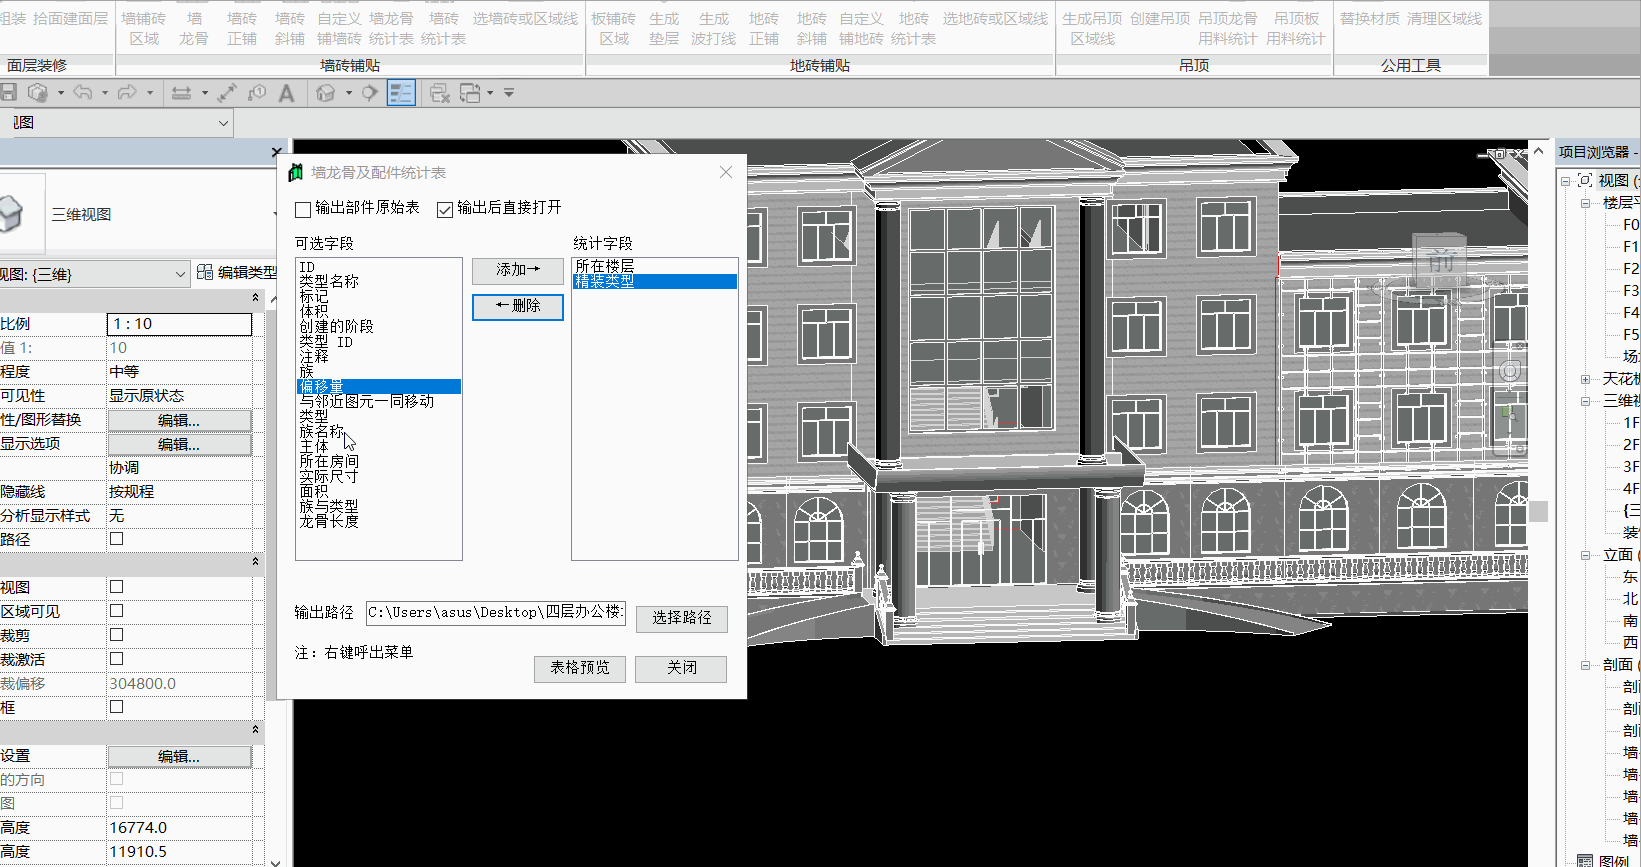
Task: Click the 编辑类型 icon in properties
Action: [205, 272]
